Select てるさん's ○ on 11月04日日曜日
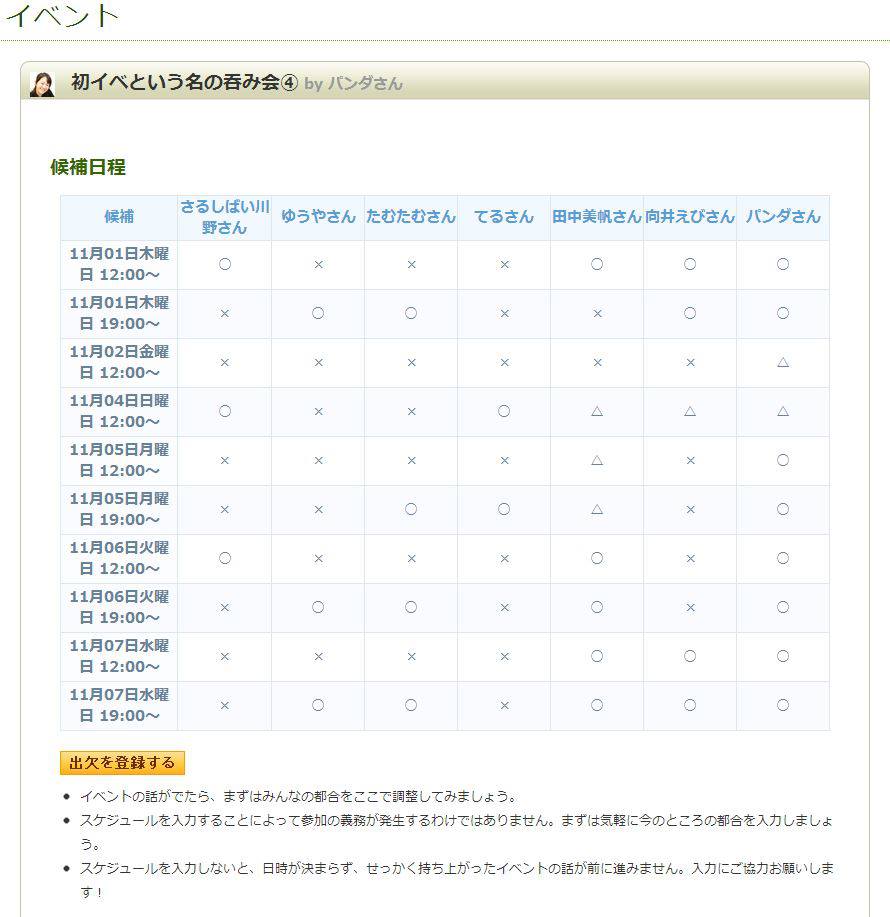The image size is (890, 917). coord(503,411)
